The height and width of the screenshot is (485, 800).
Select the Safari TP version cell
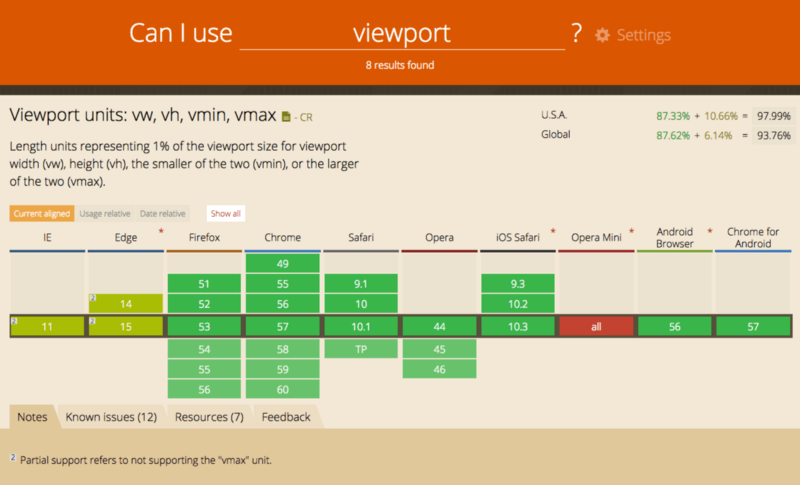pyautogui.click(x=360, y=349)
